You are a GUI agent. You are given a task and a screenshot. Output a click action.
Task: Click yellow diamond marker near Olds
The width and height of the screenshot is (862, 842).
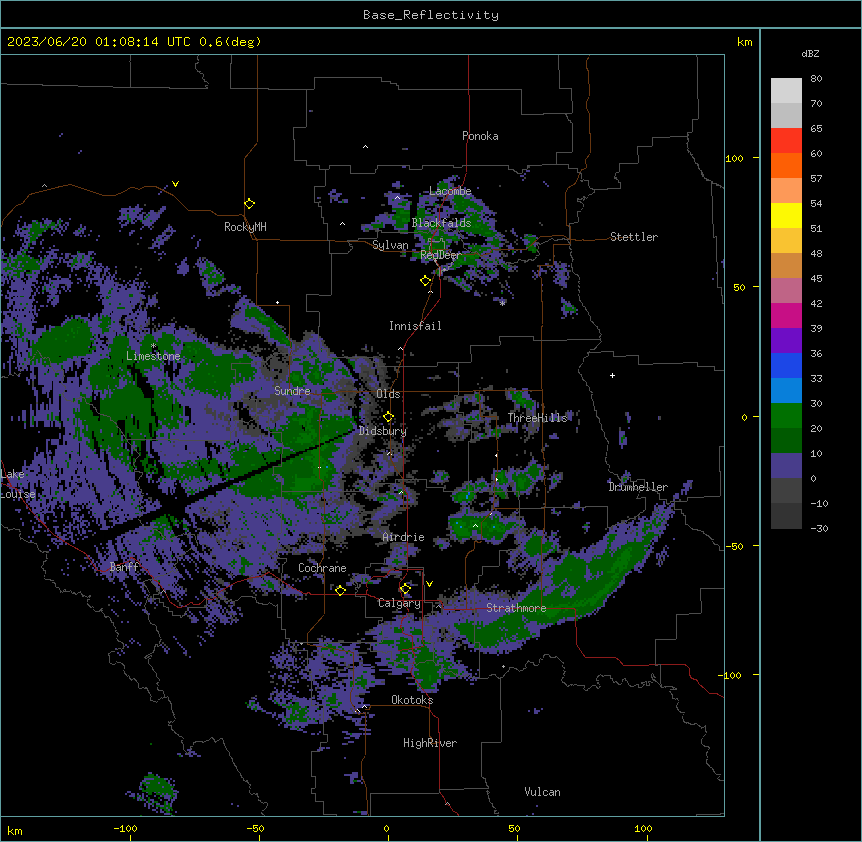[x=388, y=417]
